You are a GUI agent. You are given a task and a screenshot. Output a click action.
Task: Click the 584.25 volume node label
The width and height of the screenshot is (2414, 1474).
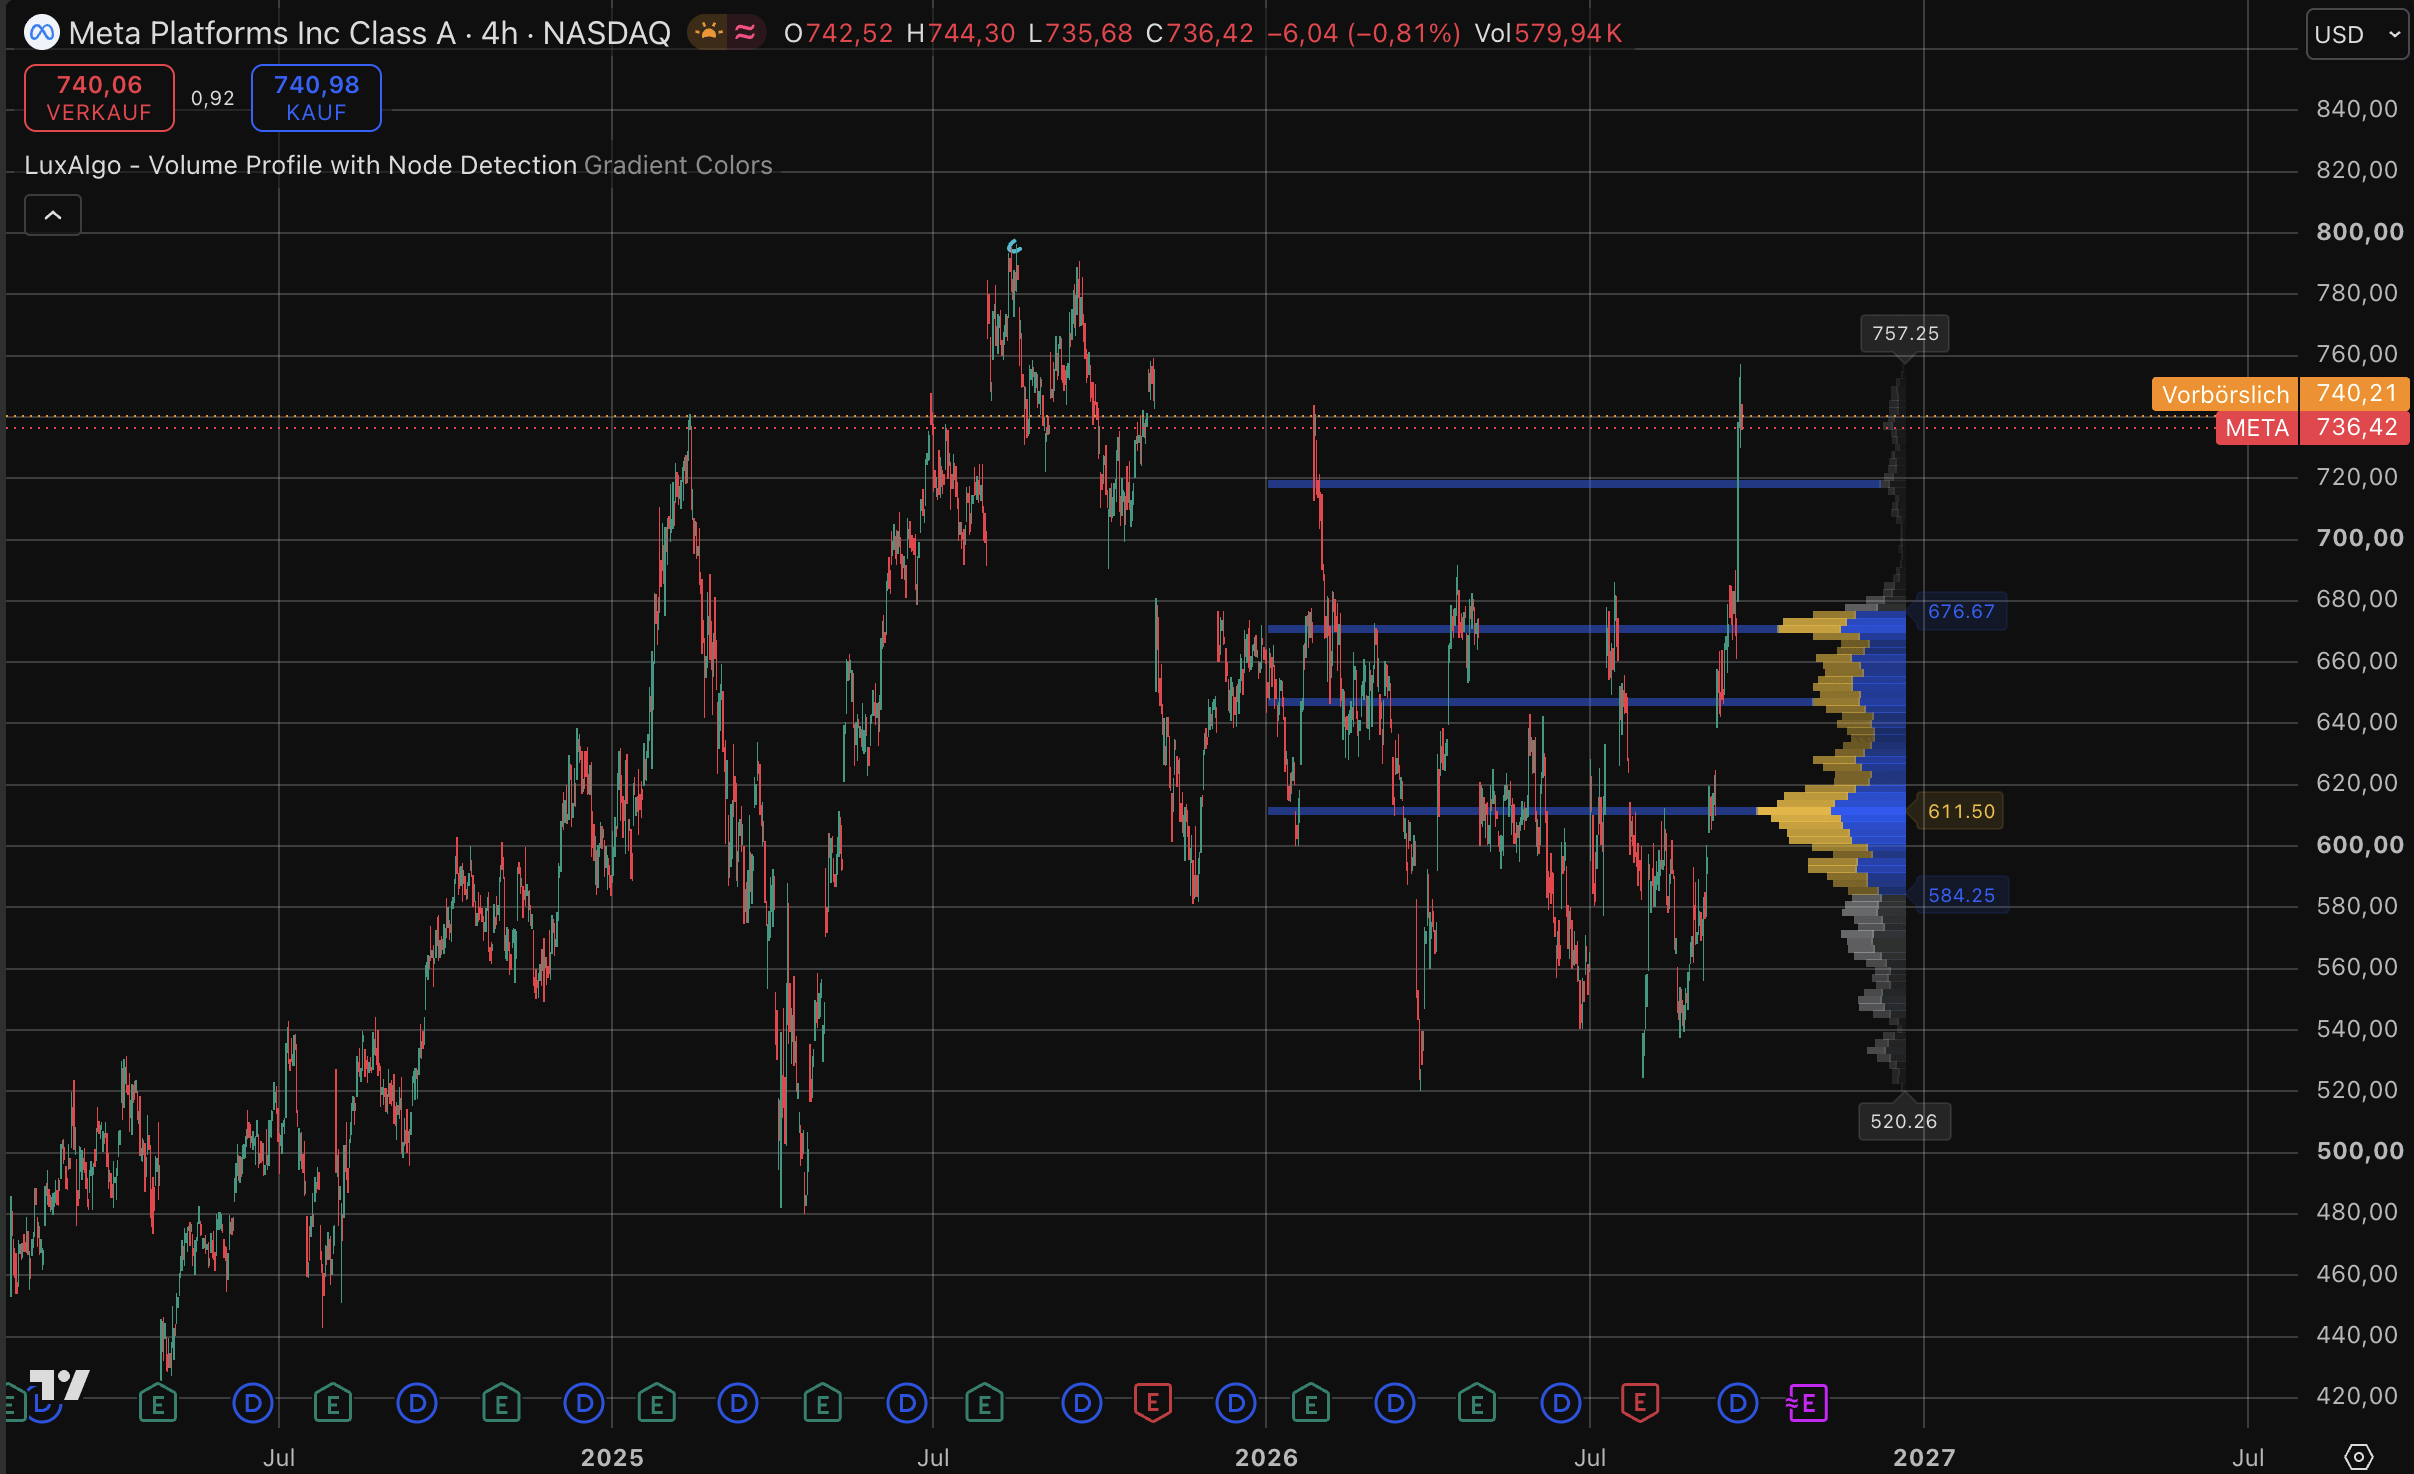(x=1960, y=895)
